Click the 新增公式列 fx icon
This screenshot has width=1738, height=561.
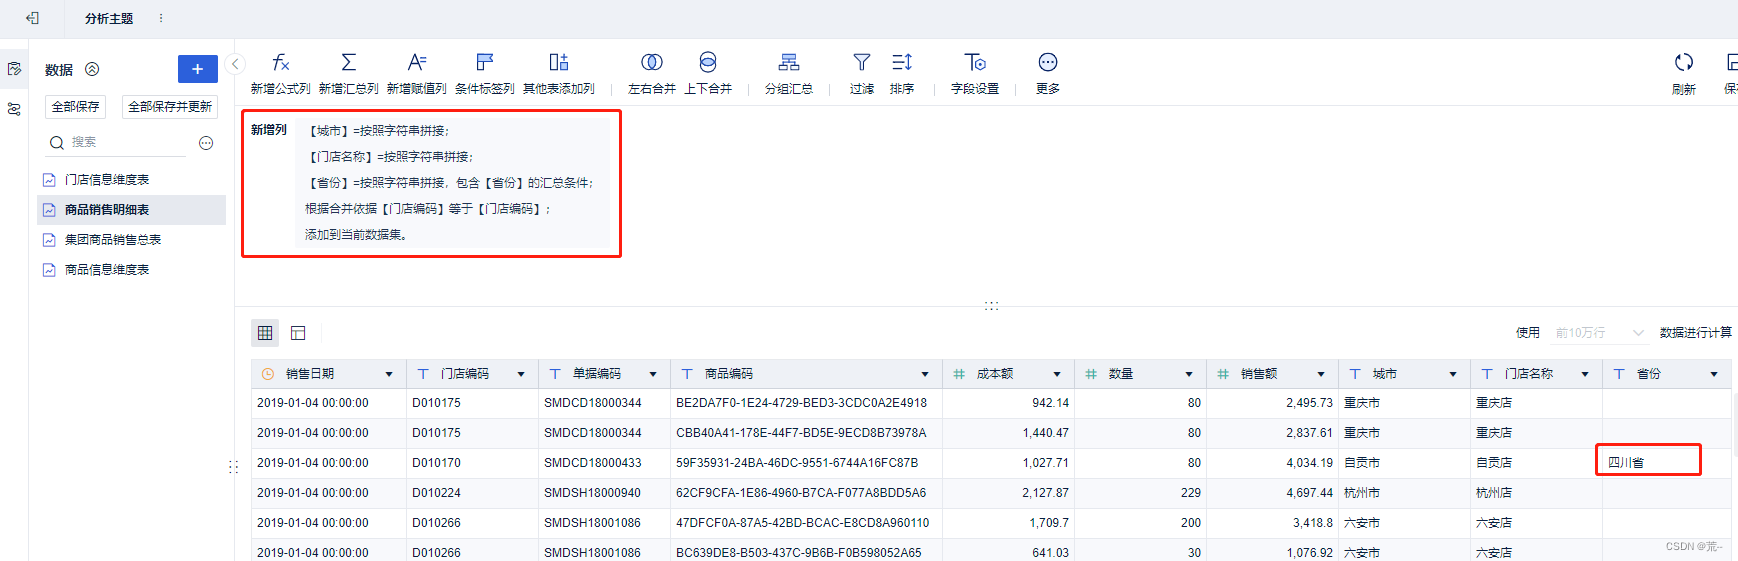pos(281,62)
